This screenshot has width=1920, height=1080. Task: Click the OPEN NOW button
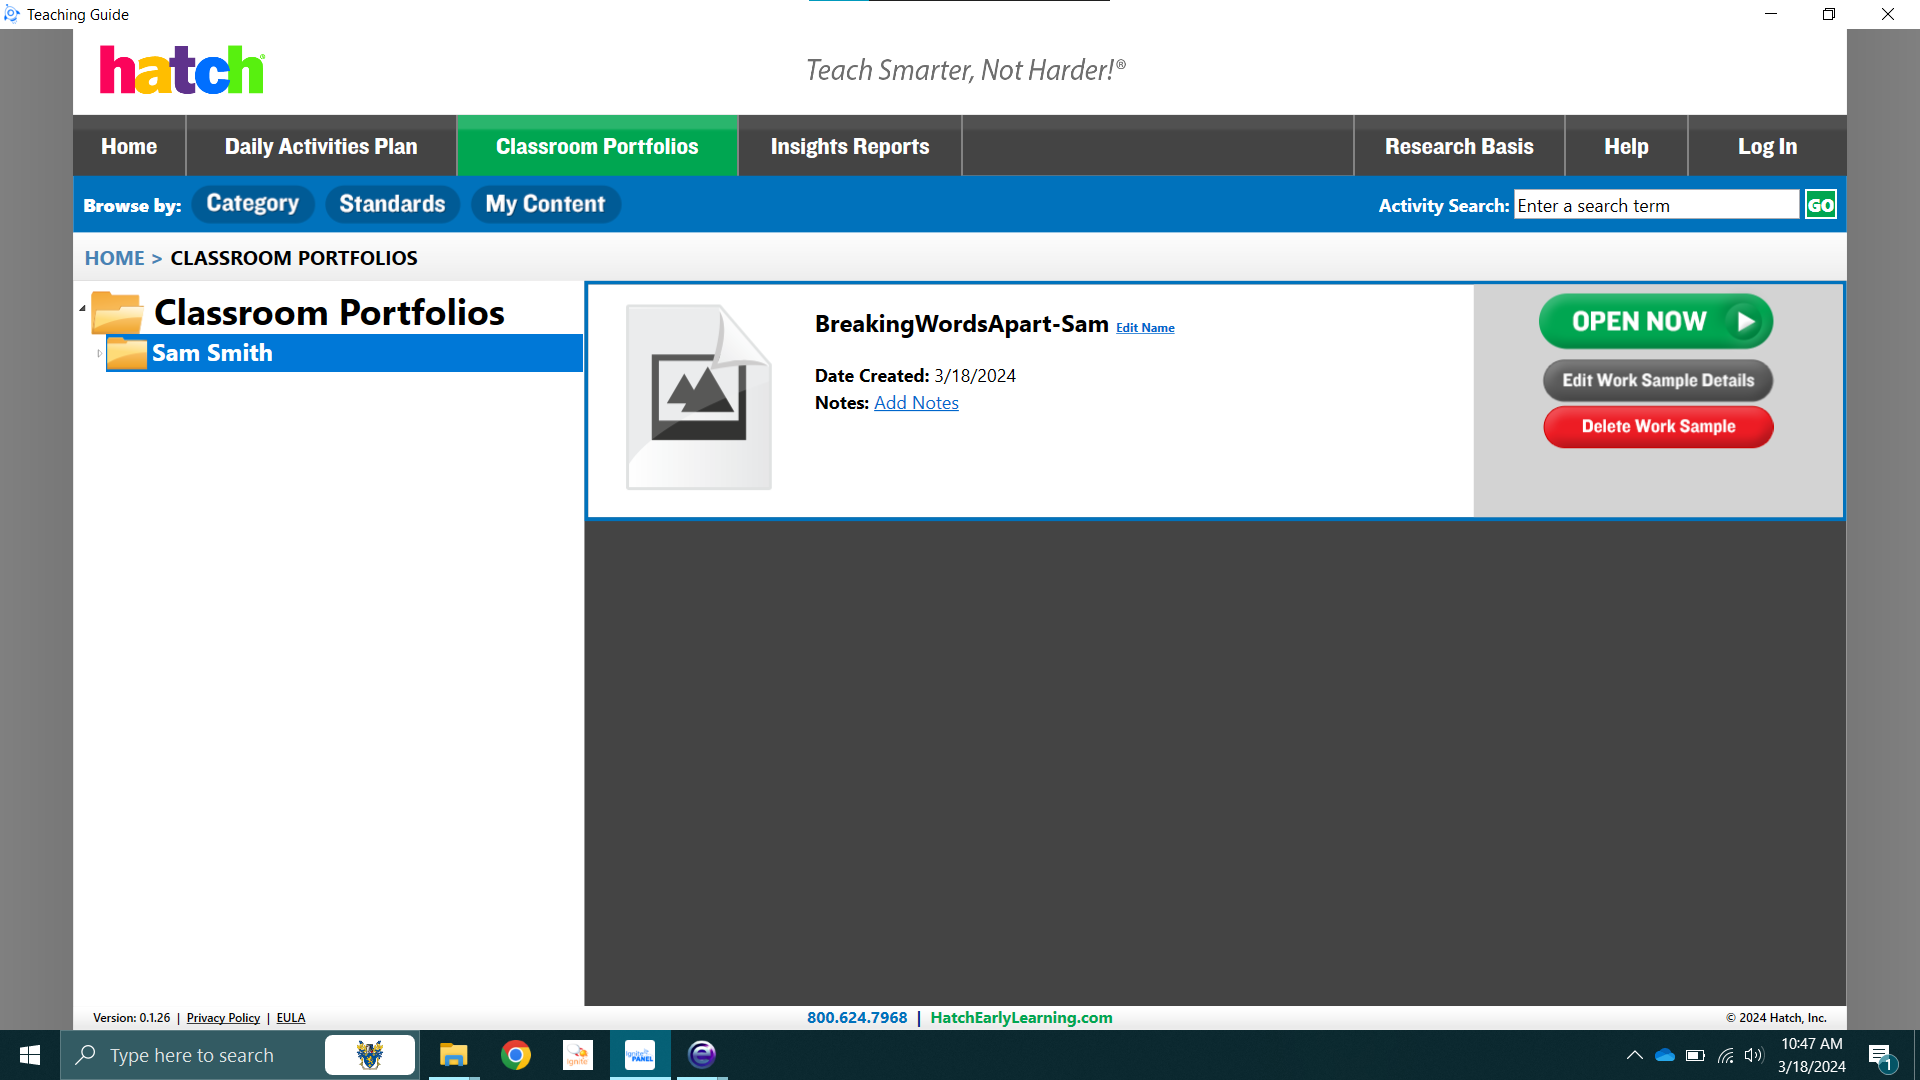click(1655, 321)
